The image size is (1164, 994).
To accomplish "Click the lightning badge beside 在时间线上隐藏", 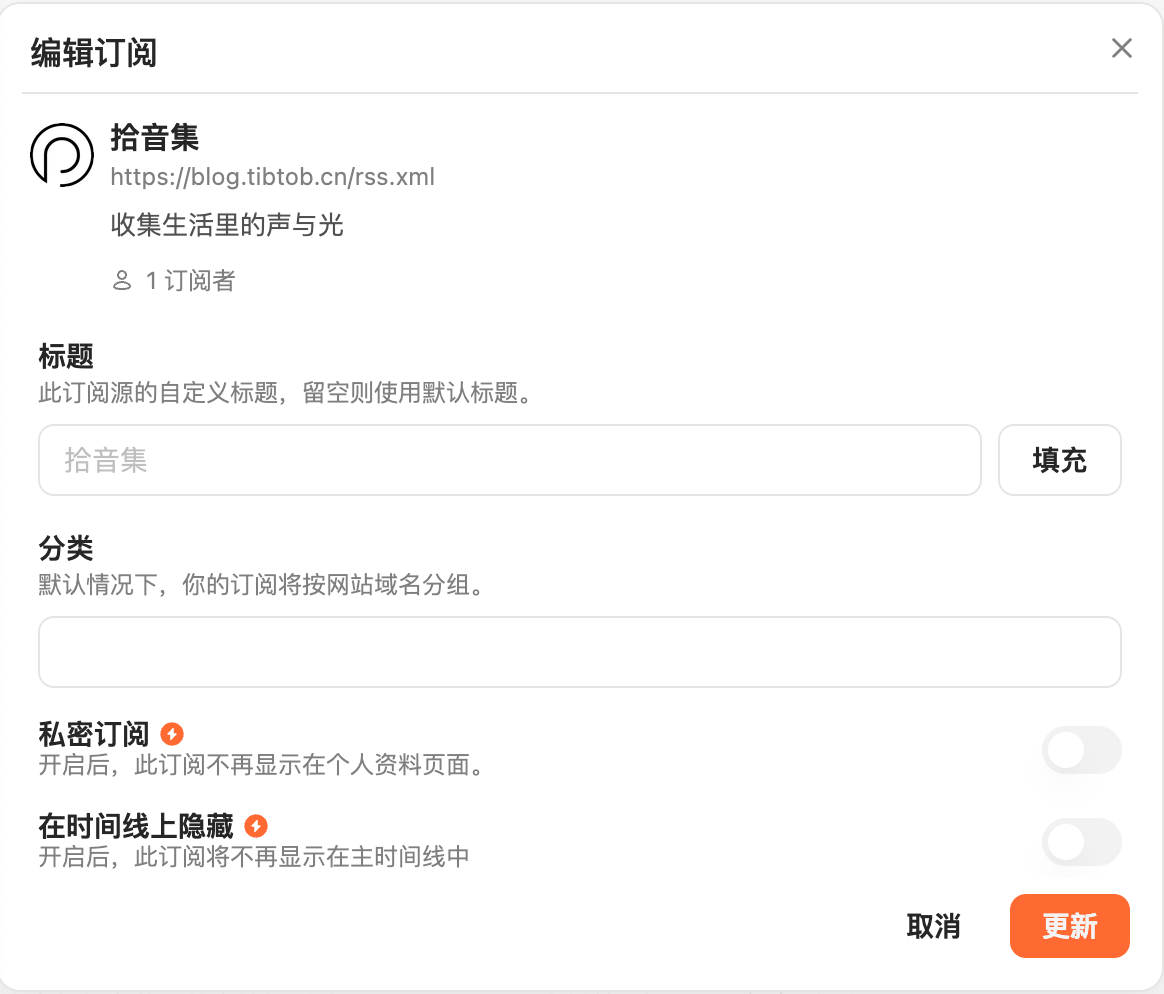I will pos(256,826).
